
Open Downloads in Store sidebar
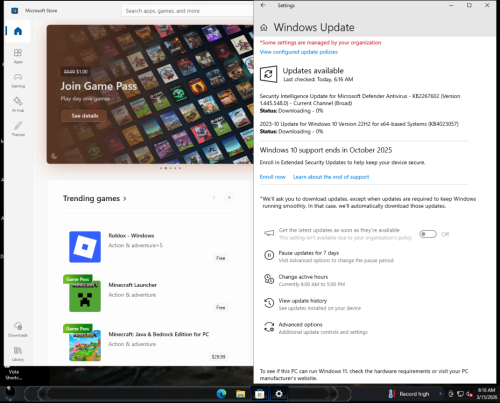coord(18,329)
